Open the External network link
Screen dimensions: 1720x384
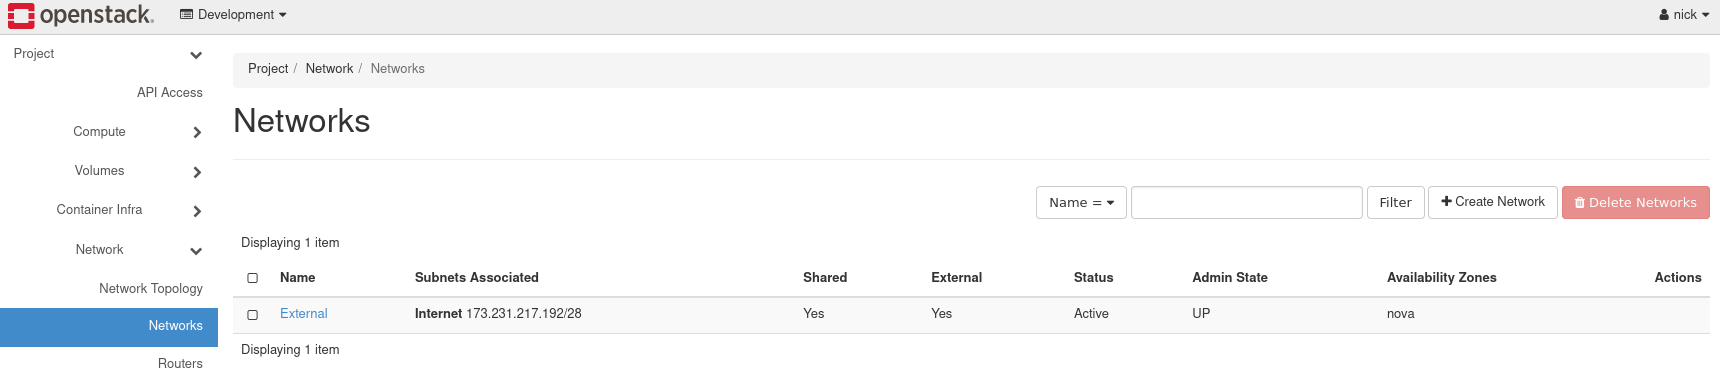click(303, 314)
